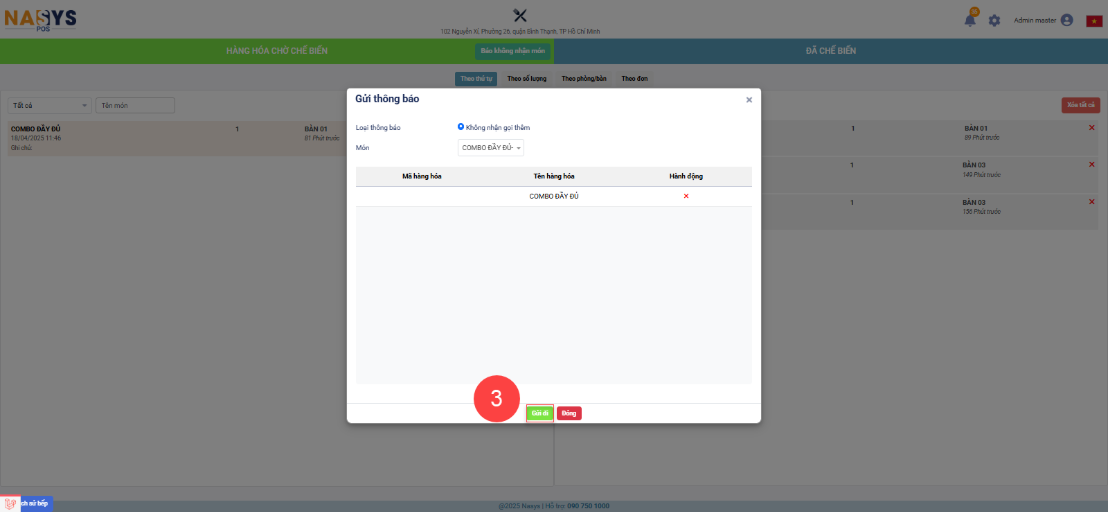Remove COMBO ĐẦY ĐỦ row with red X

click(x=686, y=196)
